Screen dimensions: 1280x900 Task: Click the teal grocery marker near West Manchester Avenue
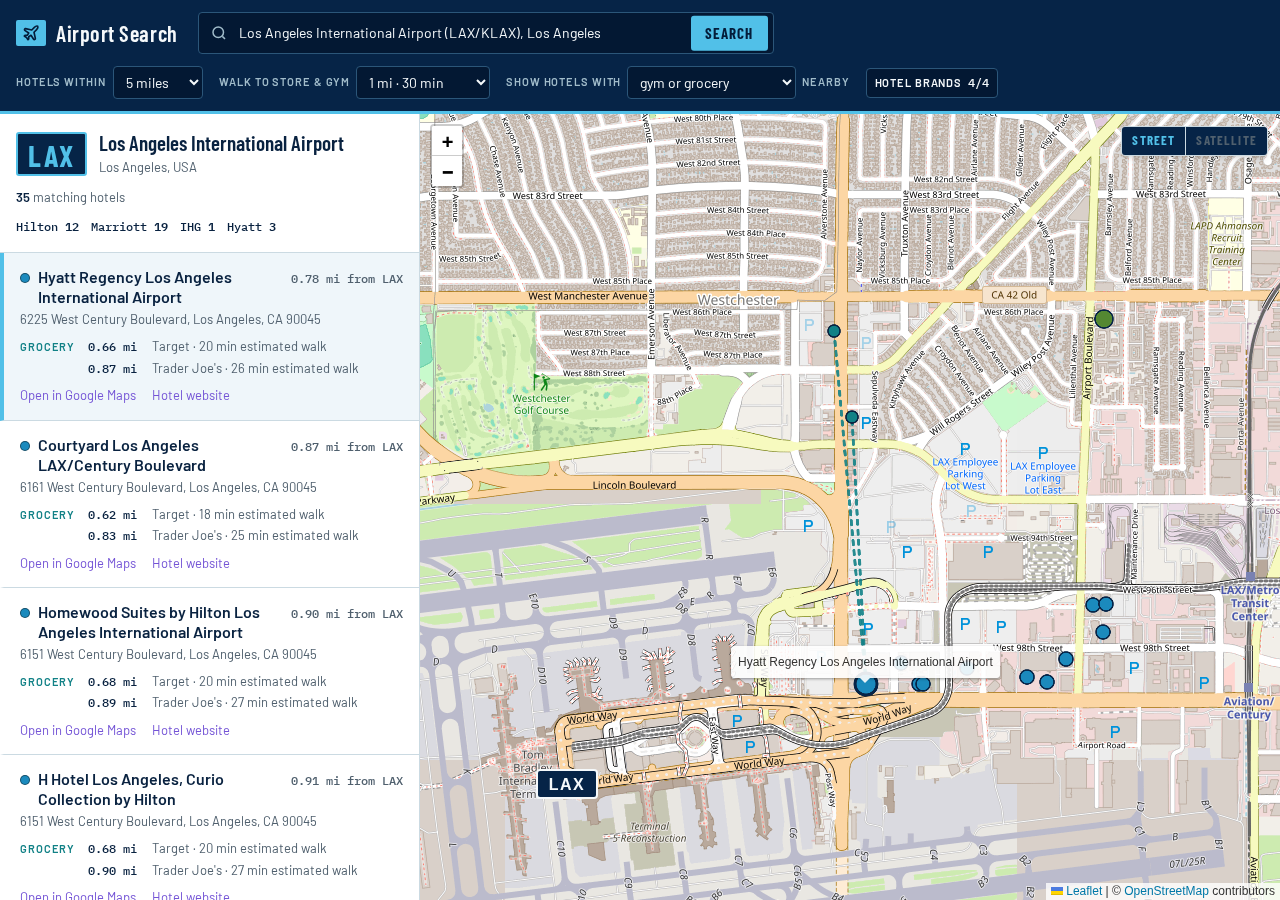click(834, 331)
